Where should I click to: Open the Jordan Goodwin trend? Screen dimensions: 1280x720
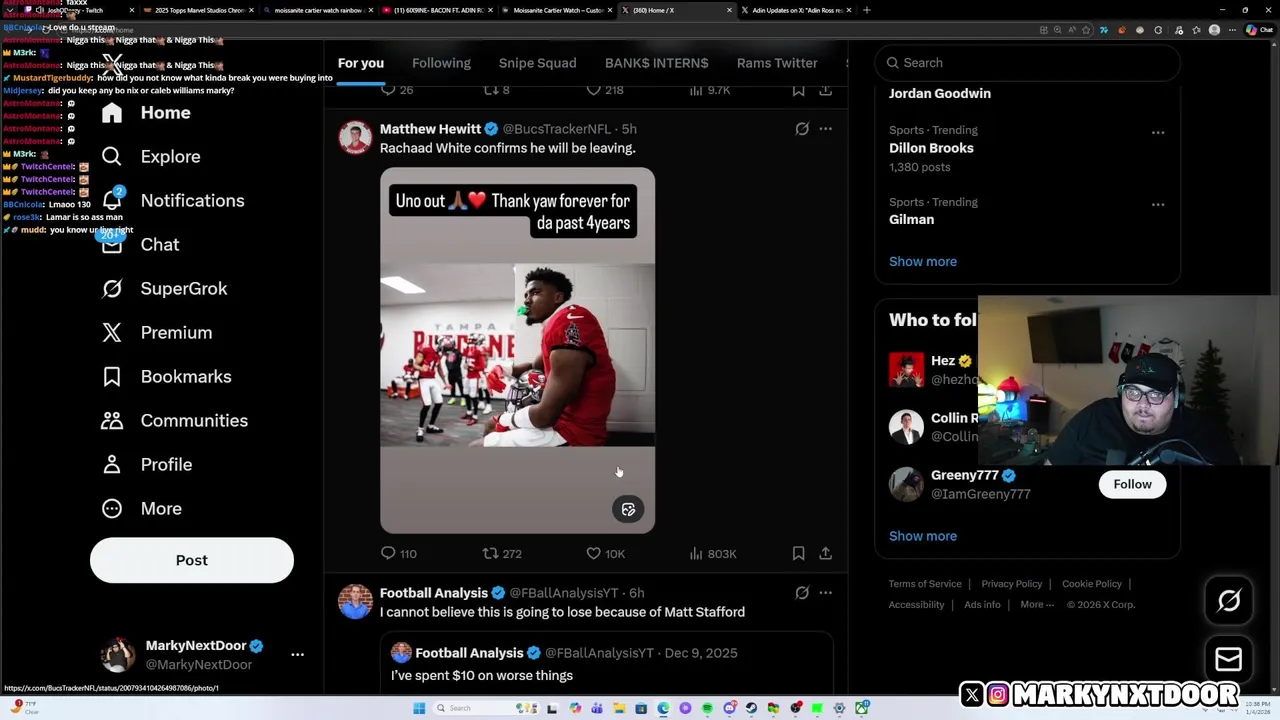click(x=940, y=94)
